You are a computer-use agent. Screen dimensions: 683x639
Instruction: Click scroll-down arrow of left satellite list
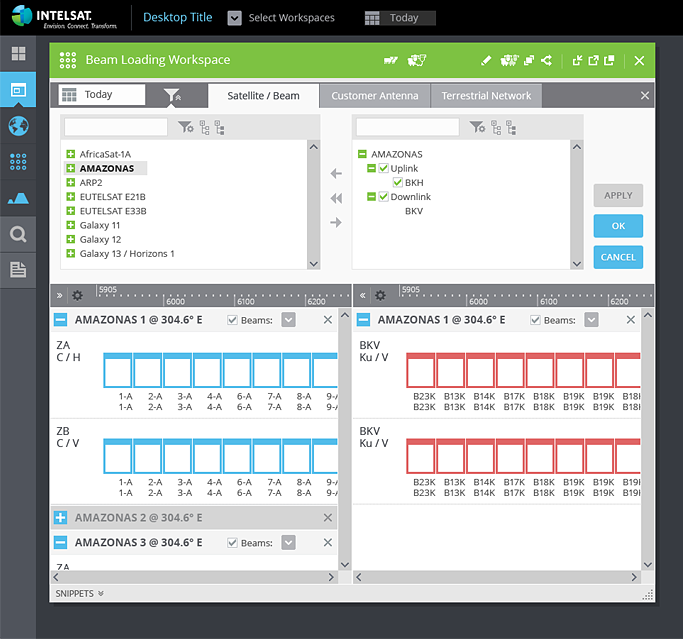(x=314, y=264)
